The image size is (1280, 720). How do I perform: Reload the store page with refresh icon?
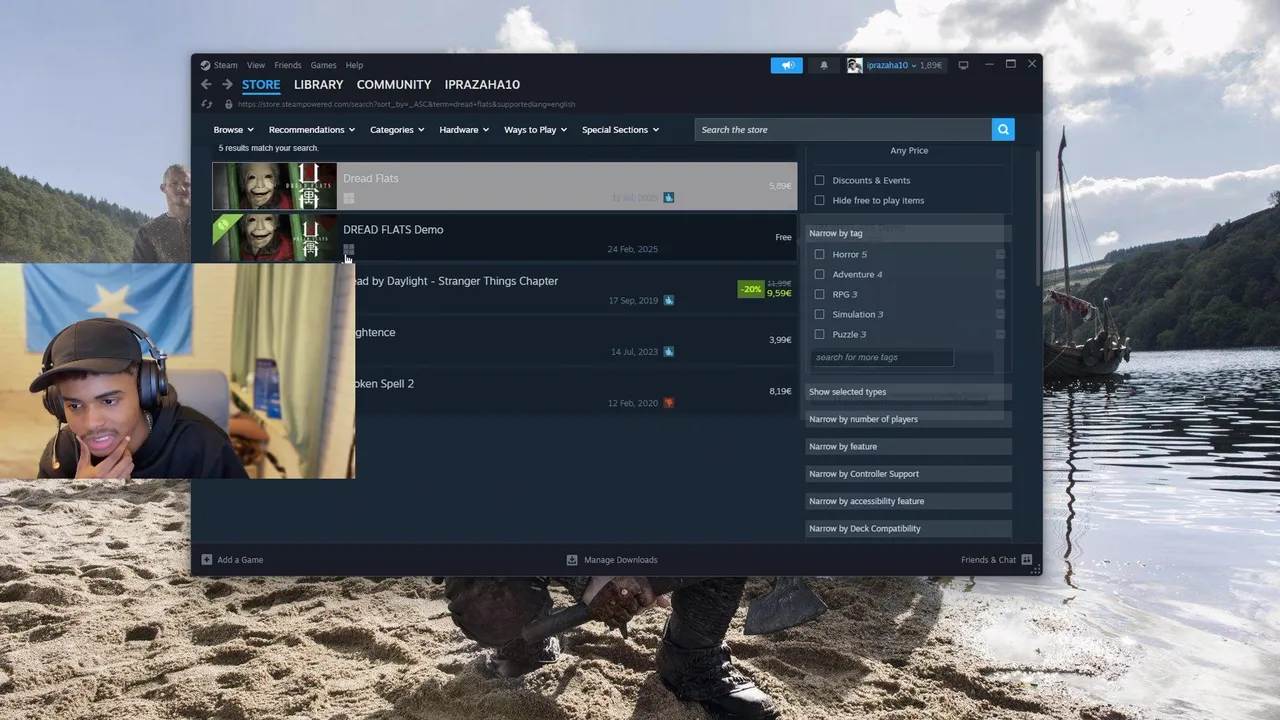(206, 104)
